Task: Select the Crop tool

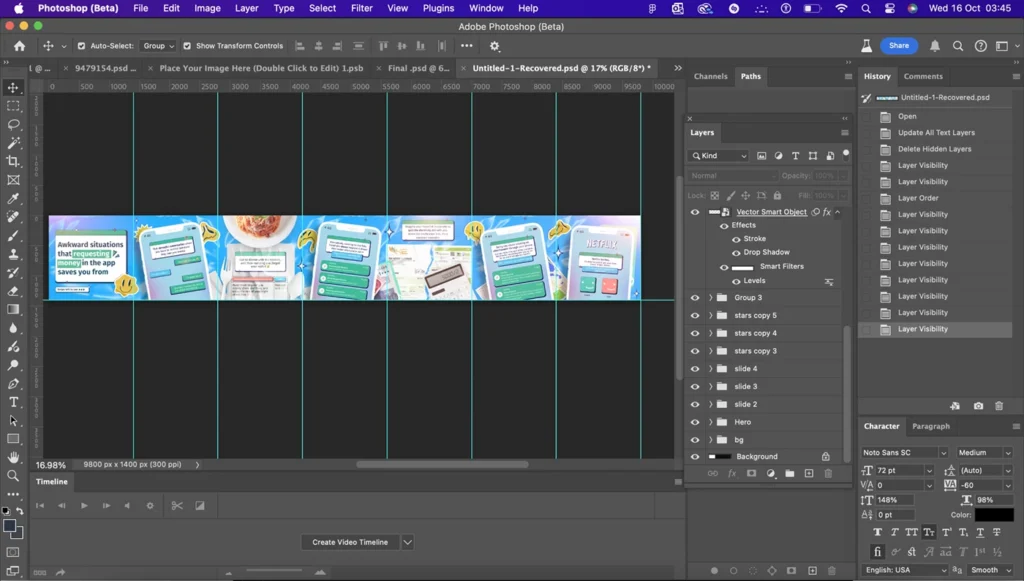Action: [13, 161]
